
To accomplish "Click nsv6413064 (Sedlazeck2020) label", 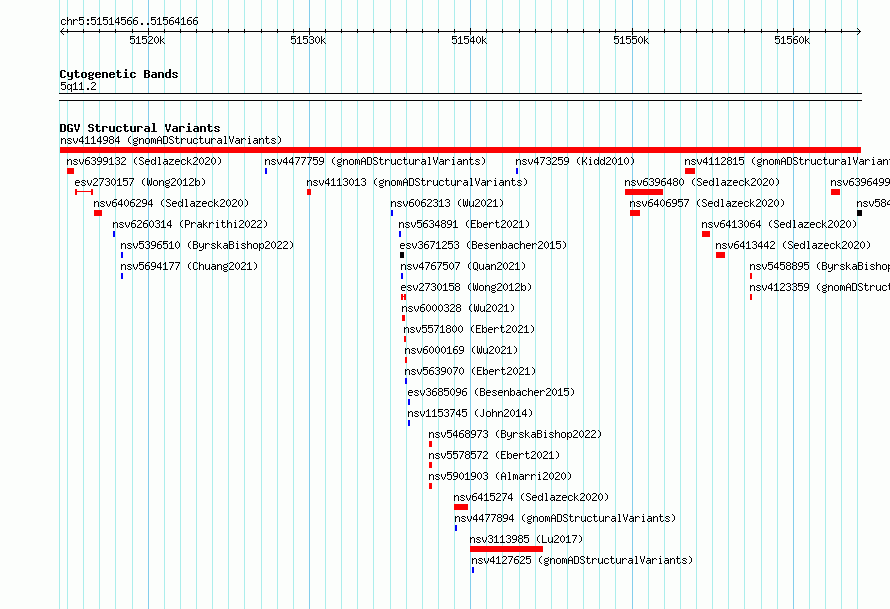I will click(x=779, y=224).
